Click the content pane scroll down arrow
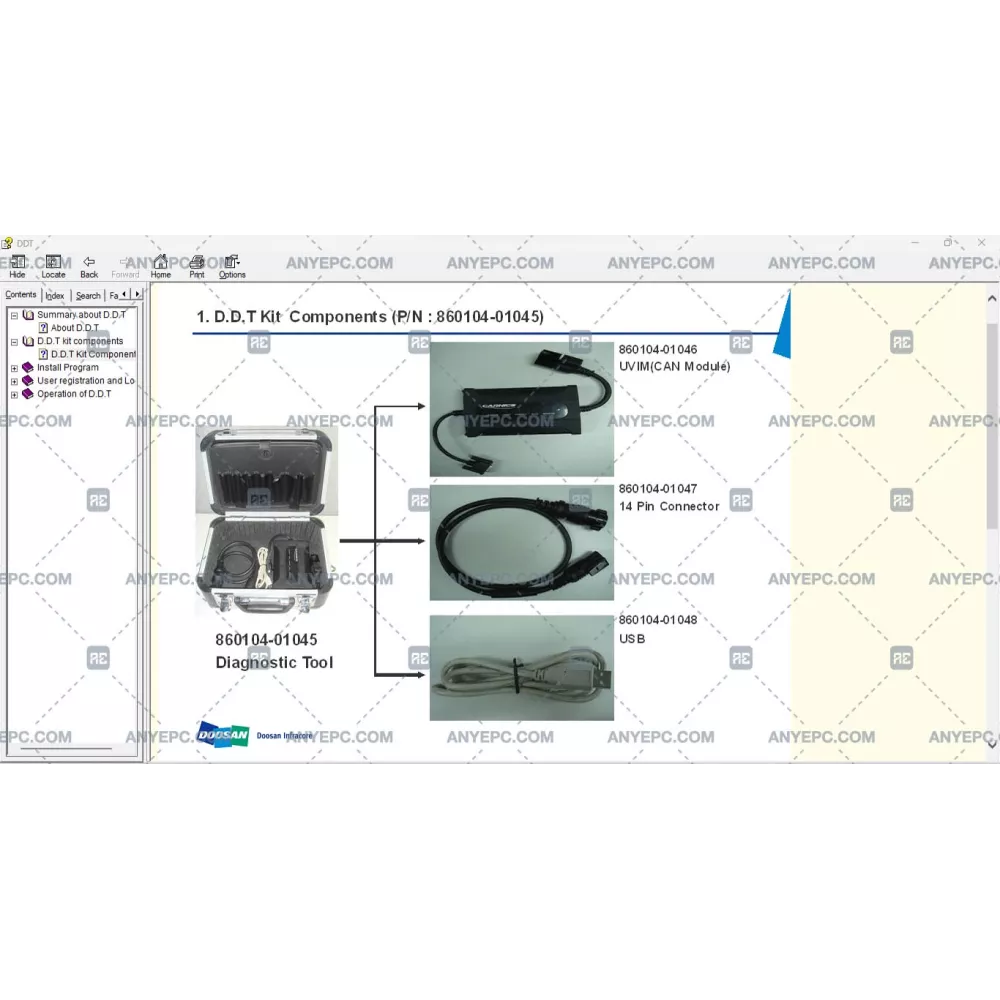This screenshot has height=1000, width=1000. coord(992,743)
